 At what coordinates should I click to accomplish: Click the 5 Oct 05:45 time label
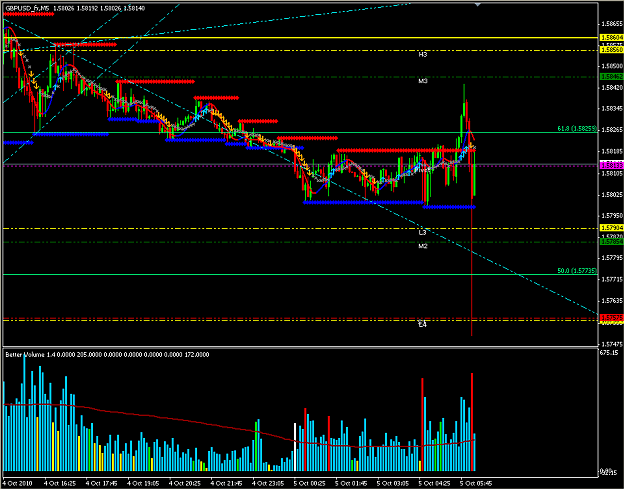[x=477, y=484]
